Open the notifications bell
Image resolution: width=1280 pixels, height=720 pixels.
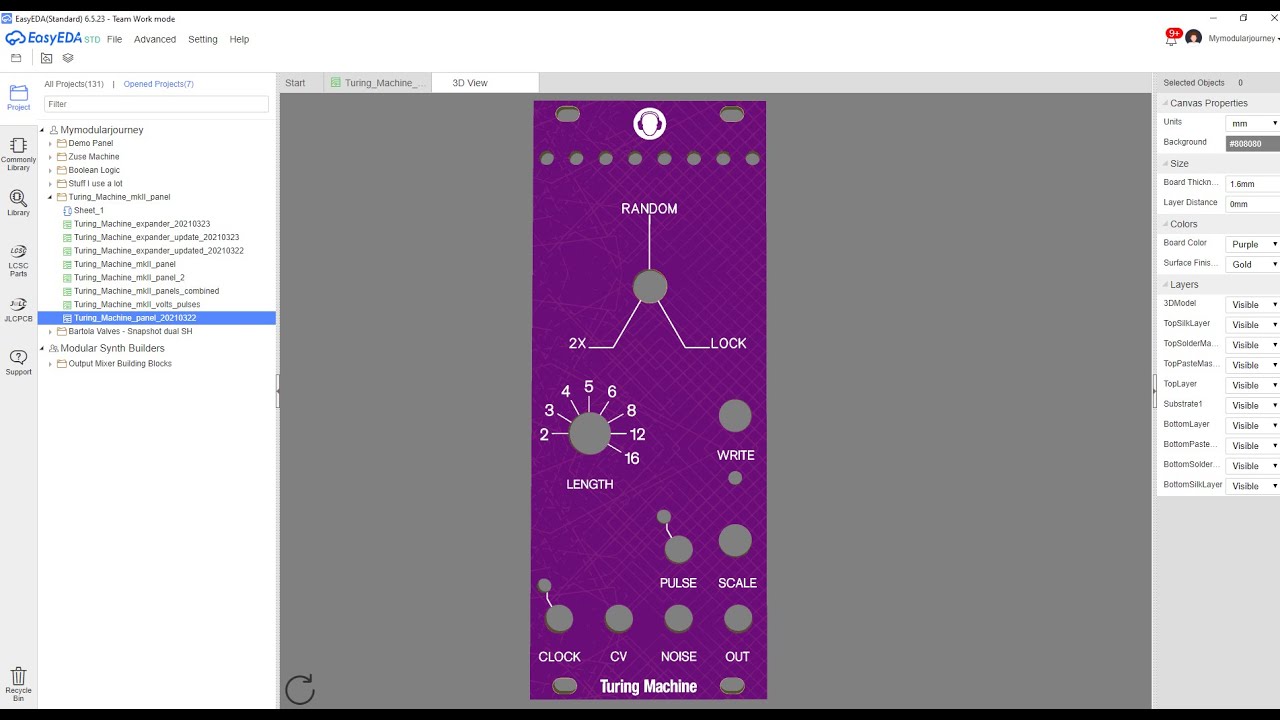tap(1172, 38)
